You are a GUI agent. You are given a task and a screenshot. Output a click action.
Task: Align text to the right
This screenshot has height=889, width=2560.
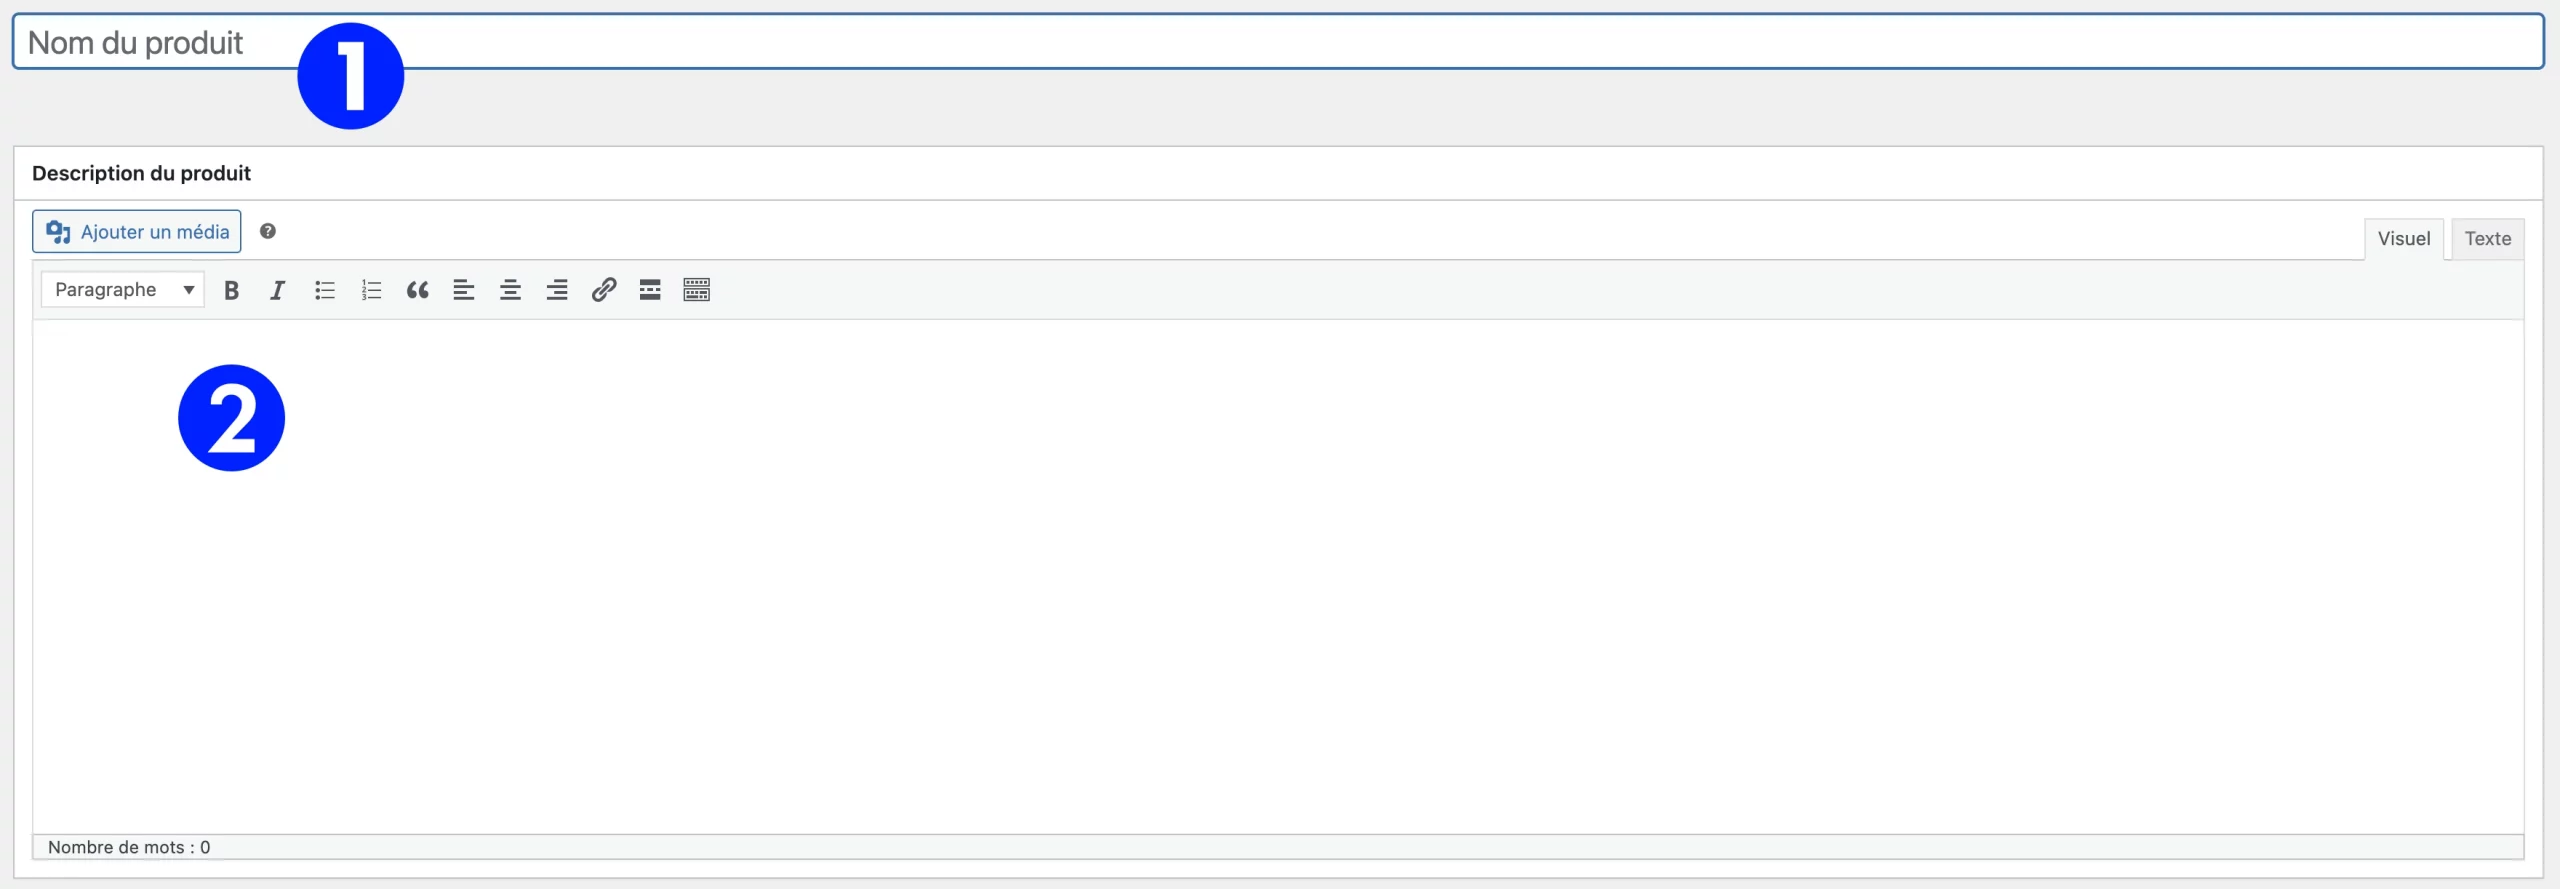coord(557,290)
